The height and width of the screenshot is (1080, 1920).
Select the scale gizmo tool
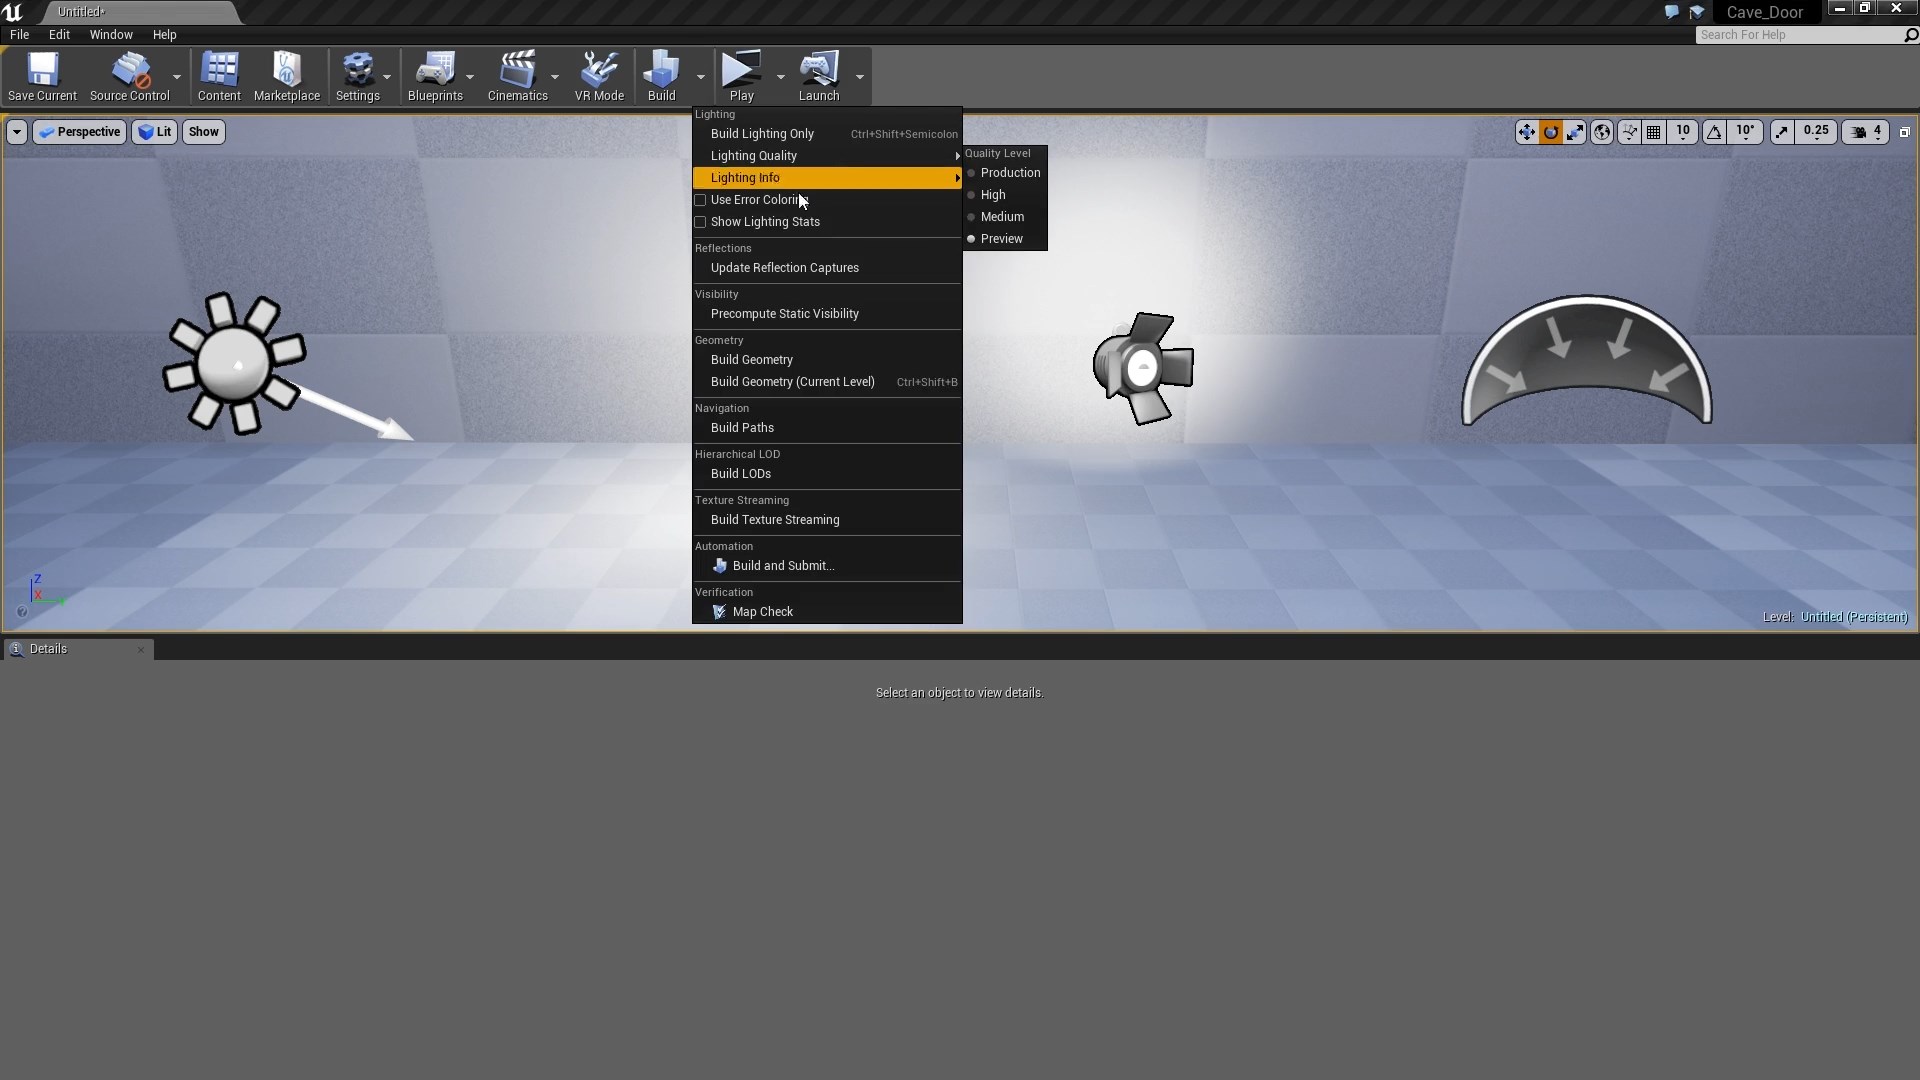1575,132
